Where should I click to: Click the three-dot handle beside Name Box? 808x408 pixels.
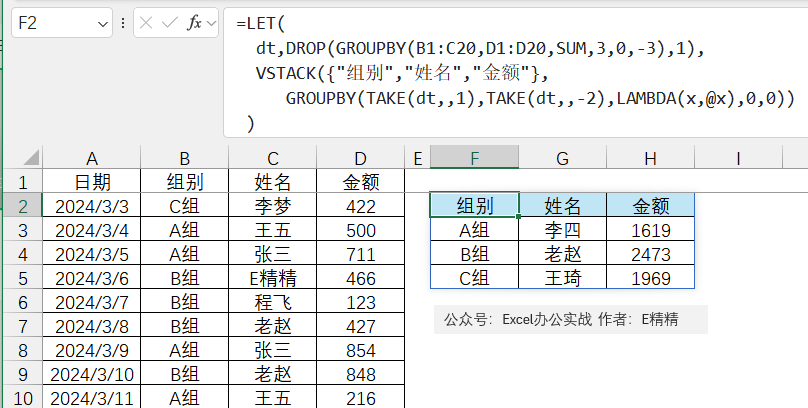(123, 23)
